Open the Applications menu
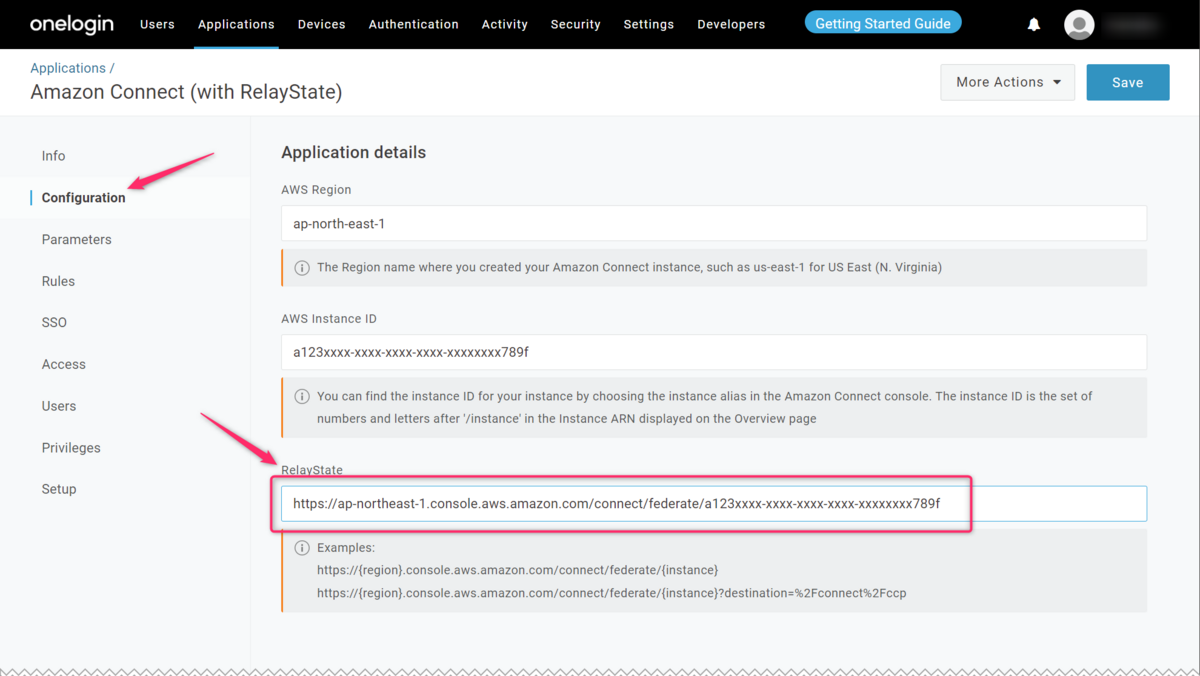 pos(236,24)
